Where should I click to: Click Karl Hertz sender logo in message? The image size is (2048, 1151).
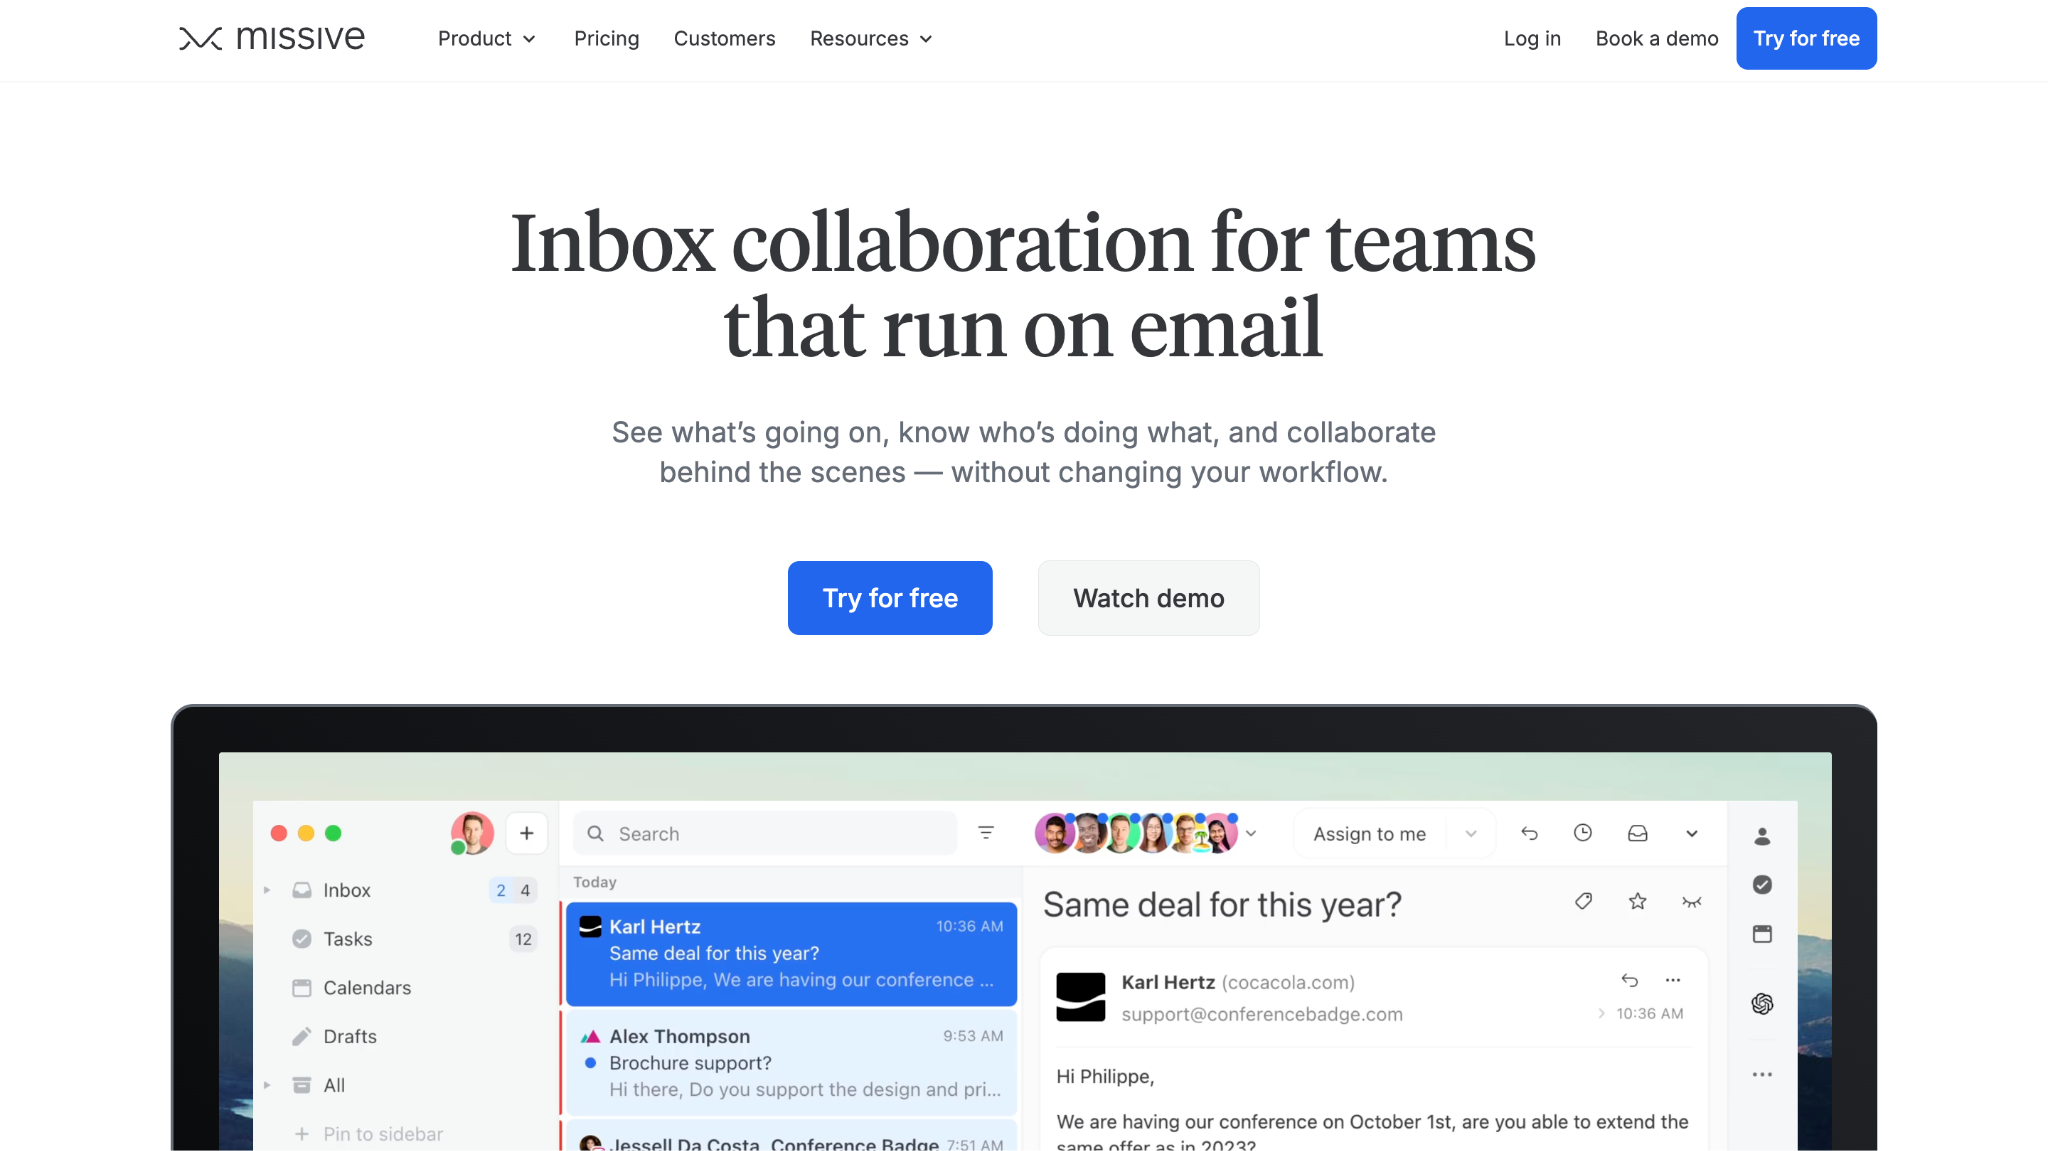point(1081,997)
